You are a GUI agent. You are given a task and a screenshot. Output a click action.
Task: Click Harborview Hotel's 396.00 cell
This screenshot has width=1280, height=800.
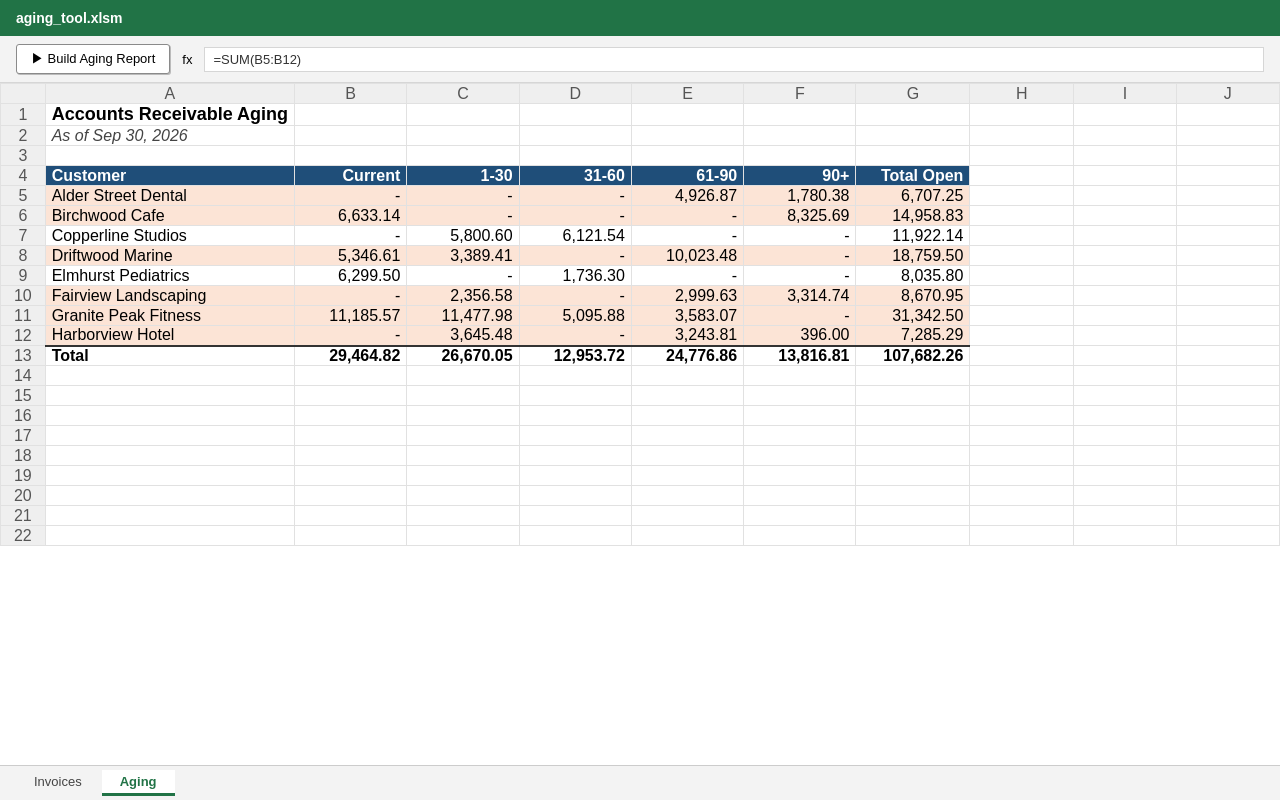(x=800, y=335)
